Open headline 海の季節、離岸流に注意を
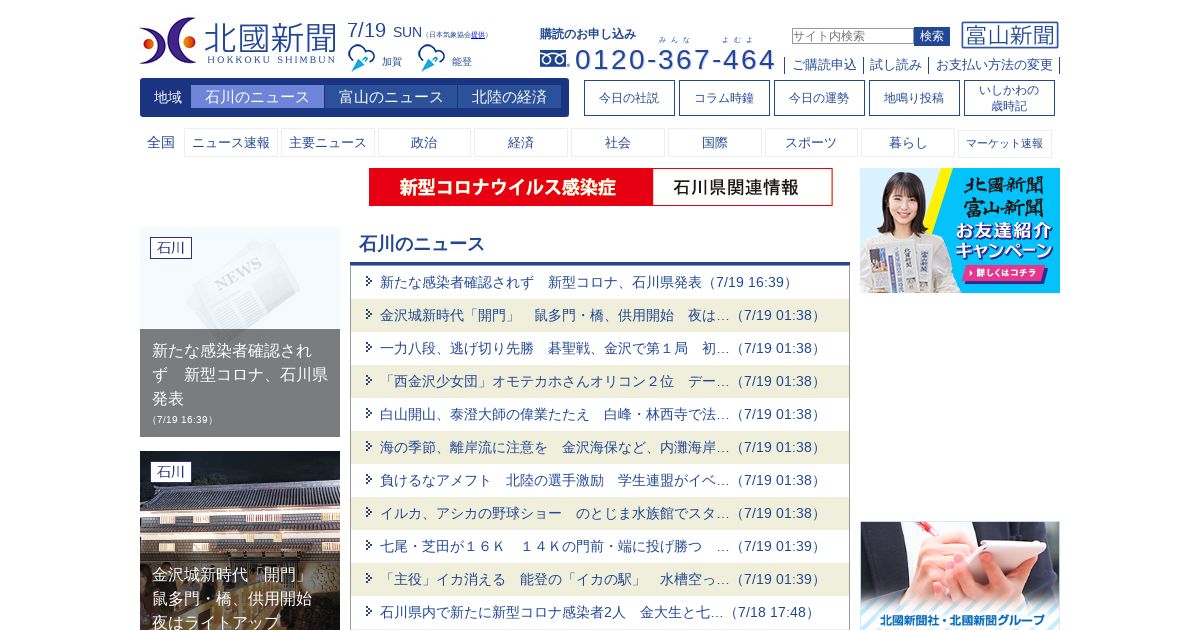Image resolution: width=1200 pixels, height=630 pixels. click(602, 447)
